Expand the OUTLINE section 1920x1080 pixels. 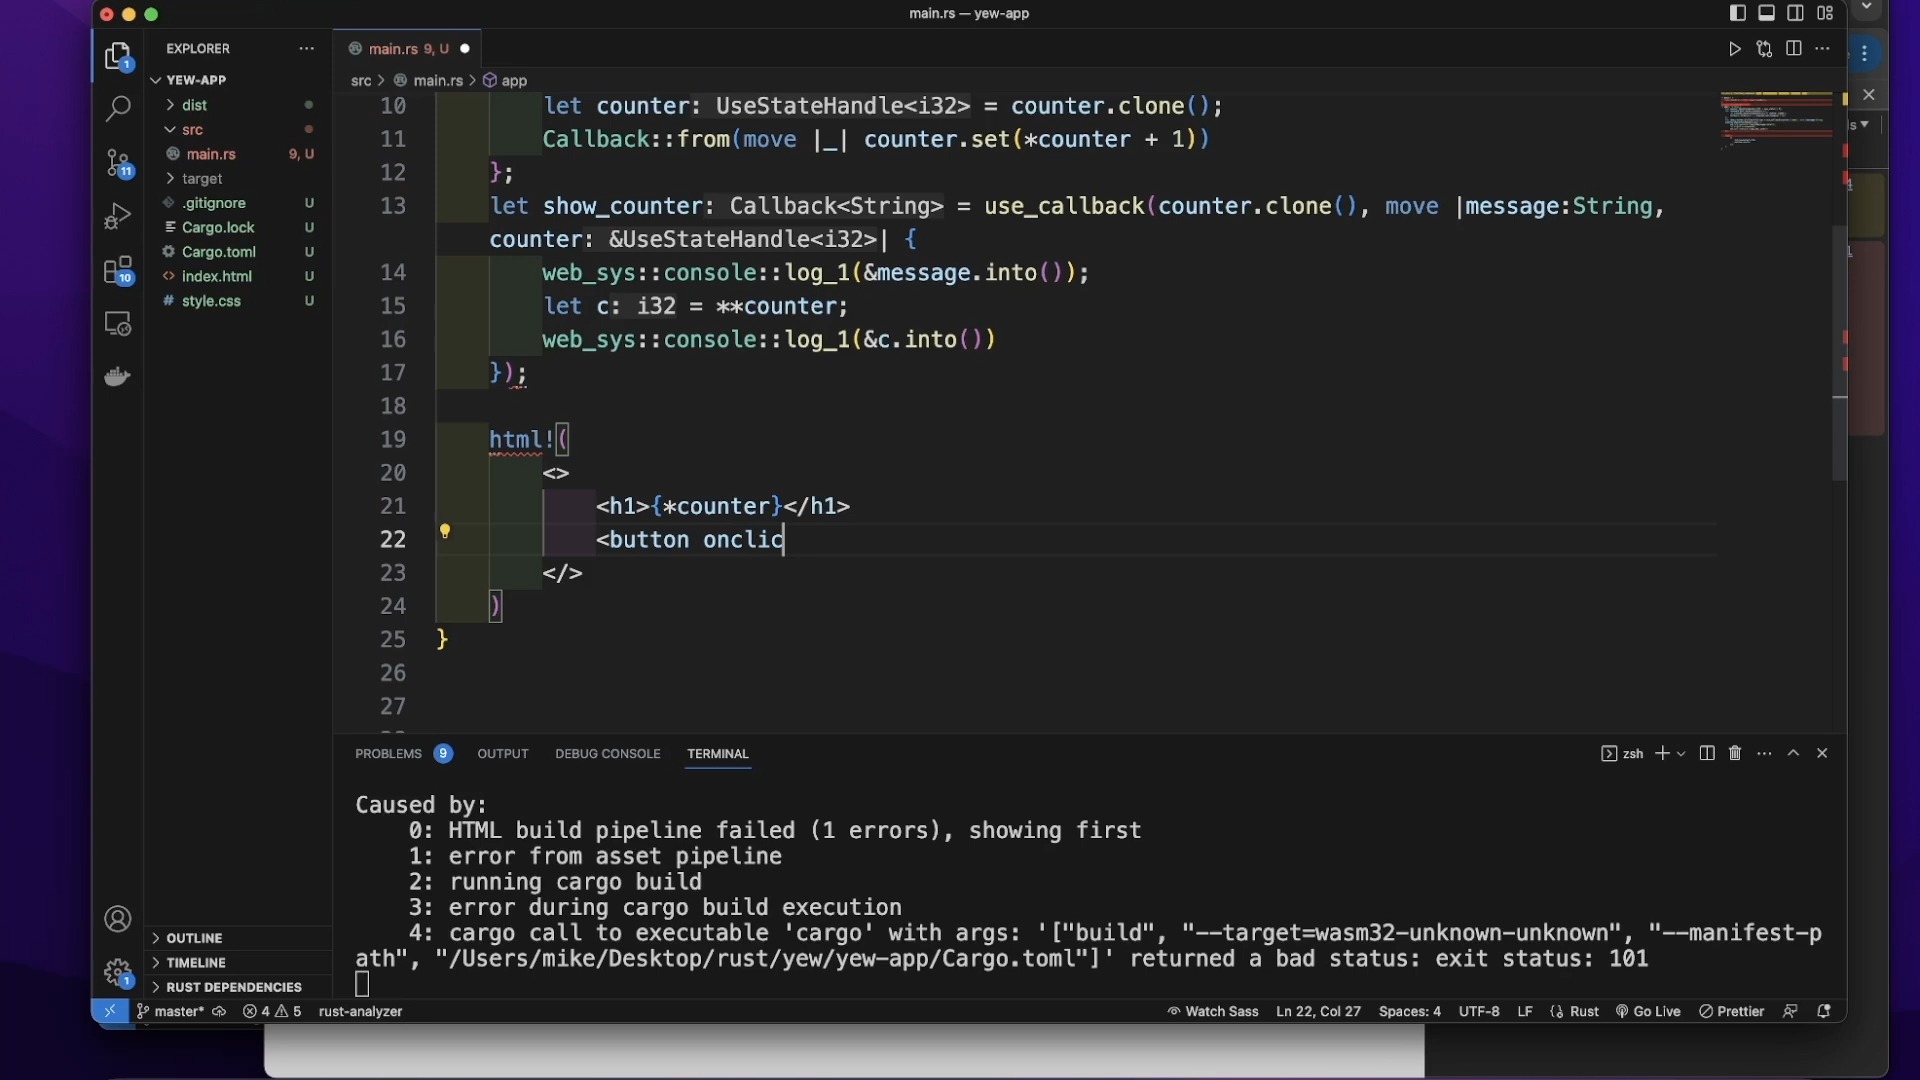(194, 938)
